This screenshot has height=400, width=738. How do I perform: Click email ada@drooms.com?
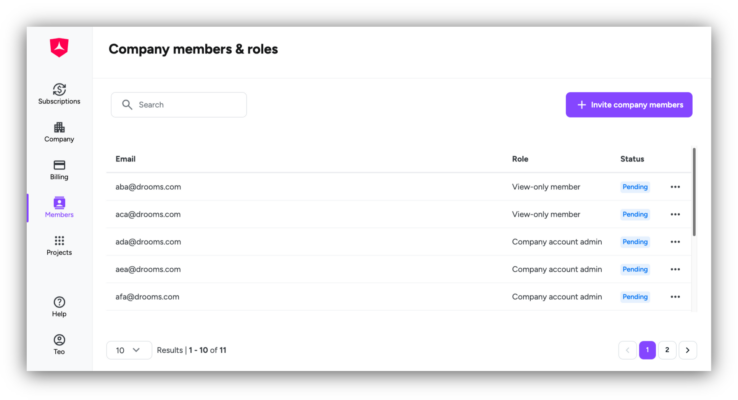(x=148, y=242)
